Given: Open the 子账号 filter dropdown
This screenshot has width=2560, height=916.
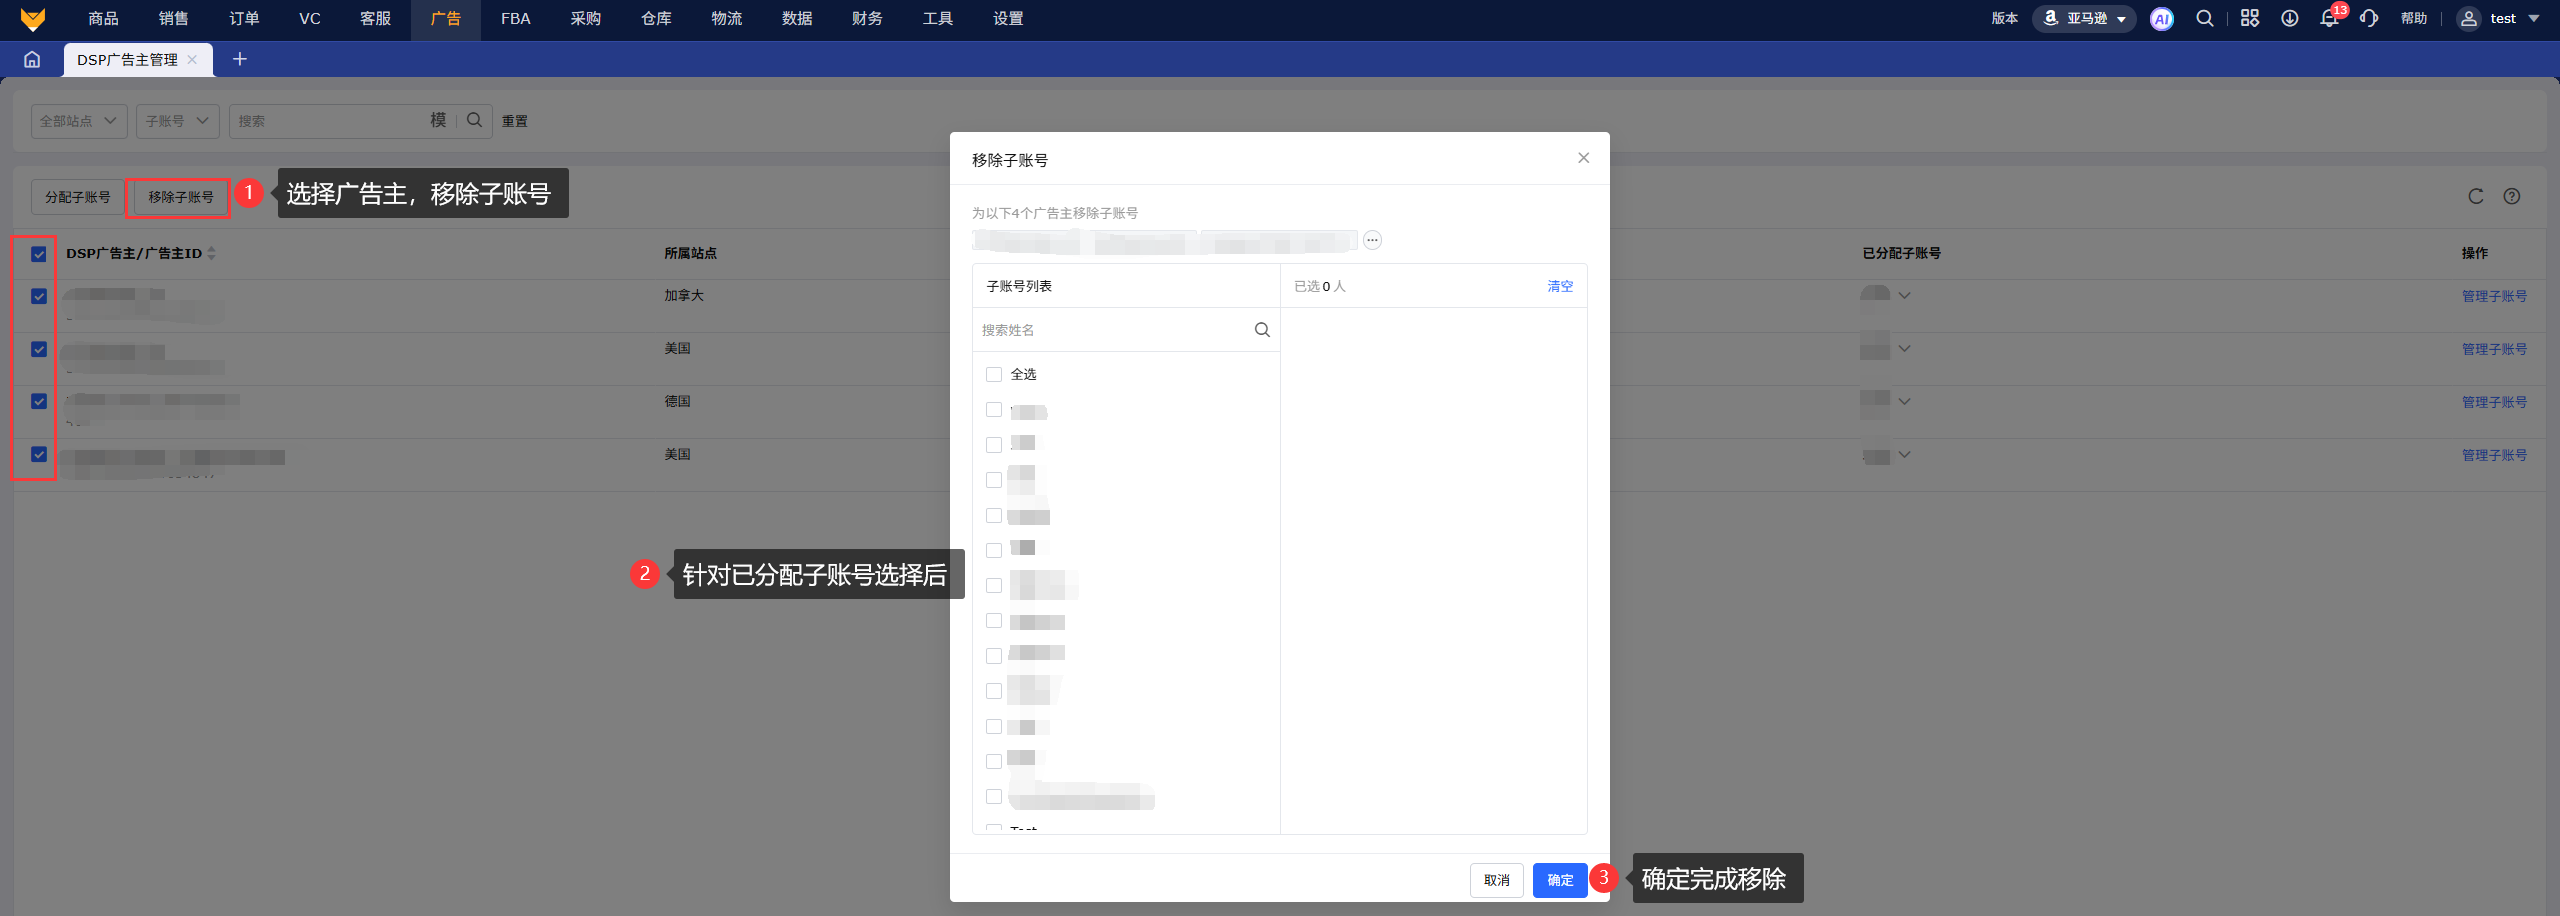Looking at the screenshot, I should click(178, 121).
